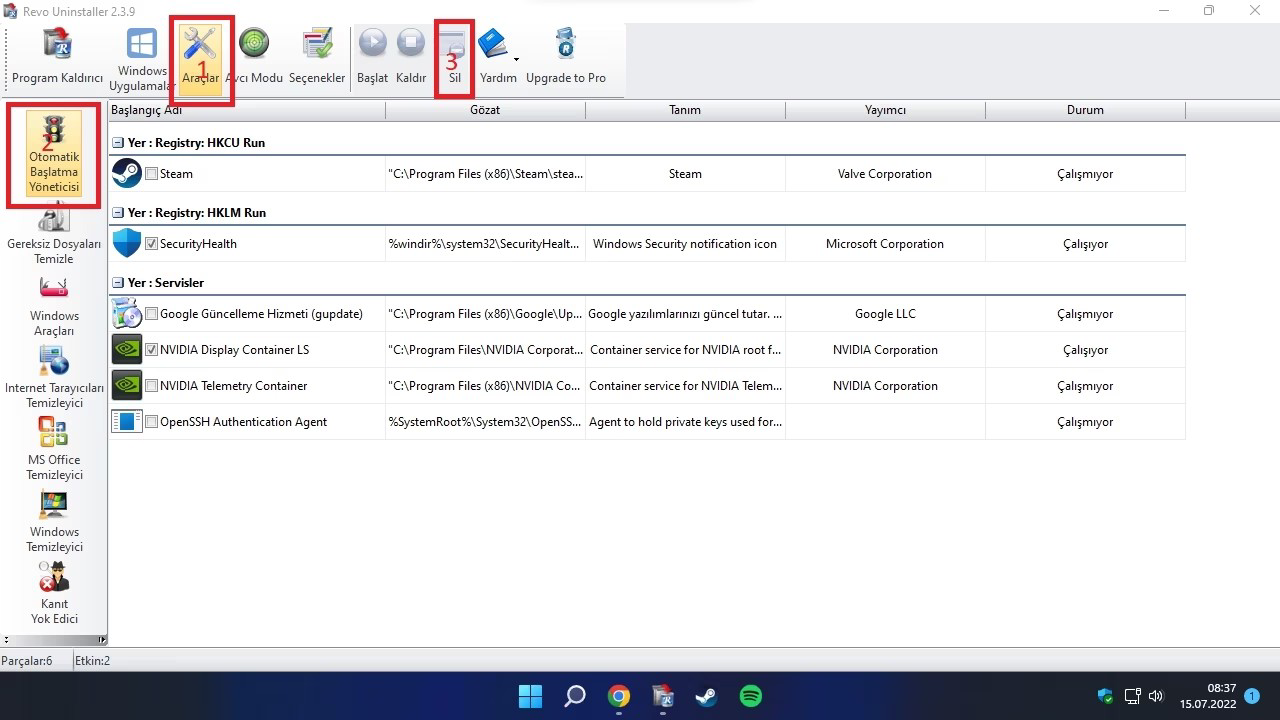Viewport: 1280px width, 720px height.
Task: Open Internet Tarayıcıları Temizleyici
Action: tap(54, 377)
